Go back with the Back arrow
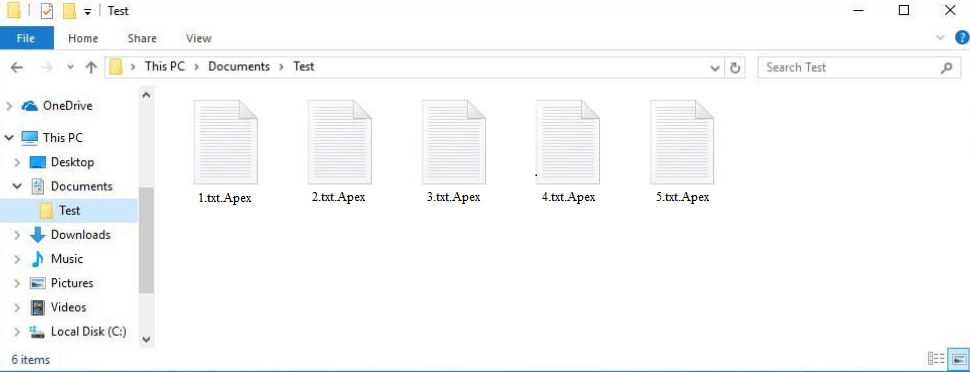The image size is (970, 372). point(17,67)
